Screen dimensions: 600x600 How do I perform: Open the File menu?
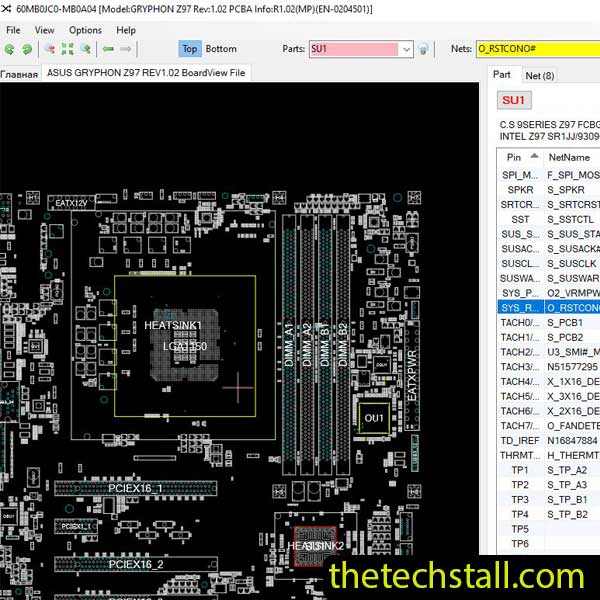pos(13,30)
